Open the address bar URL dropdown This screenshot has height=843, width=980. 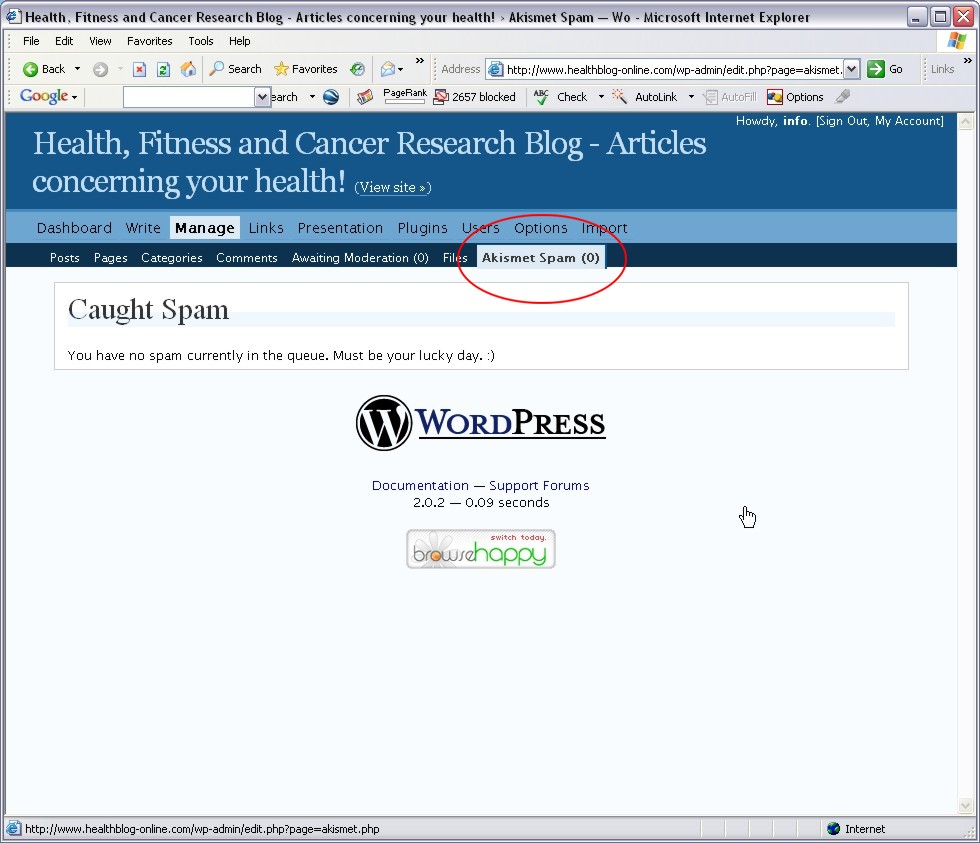(x=852, y=69)
